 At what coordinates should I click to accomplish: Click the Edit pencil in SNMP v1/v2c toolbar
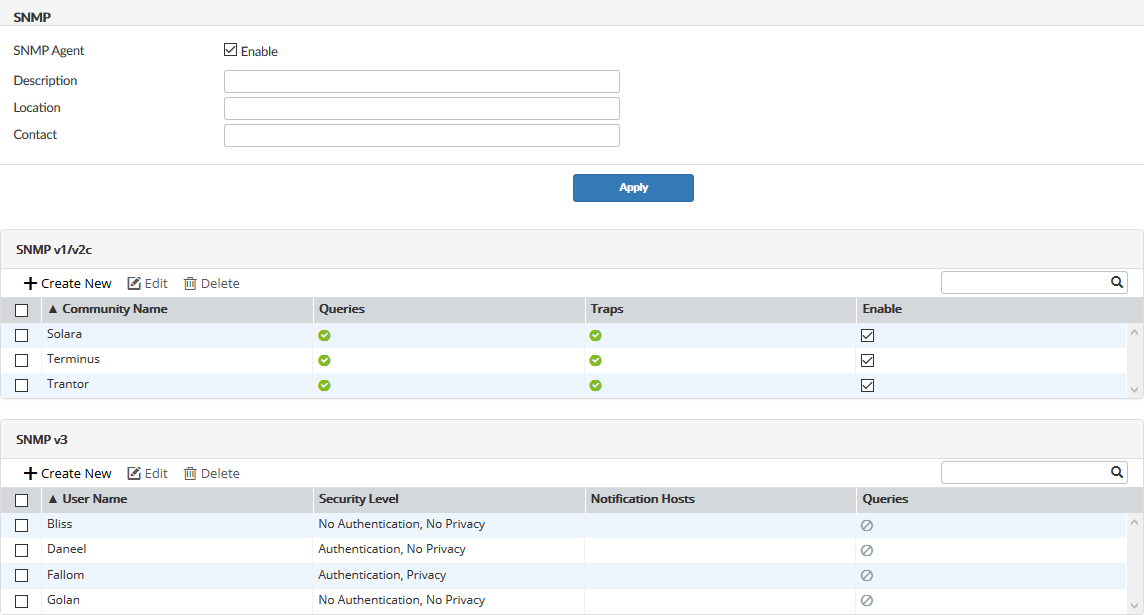[x=134, y=284]
